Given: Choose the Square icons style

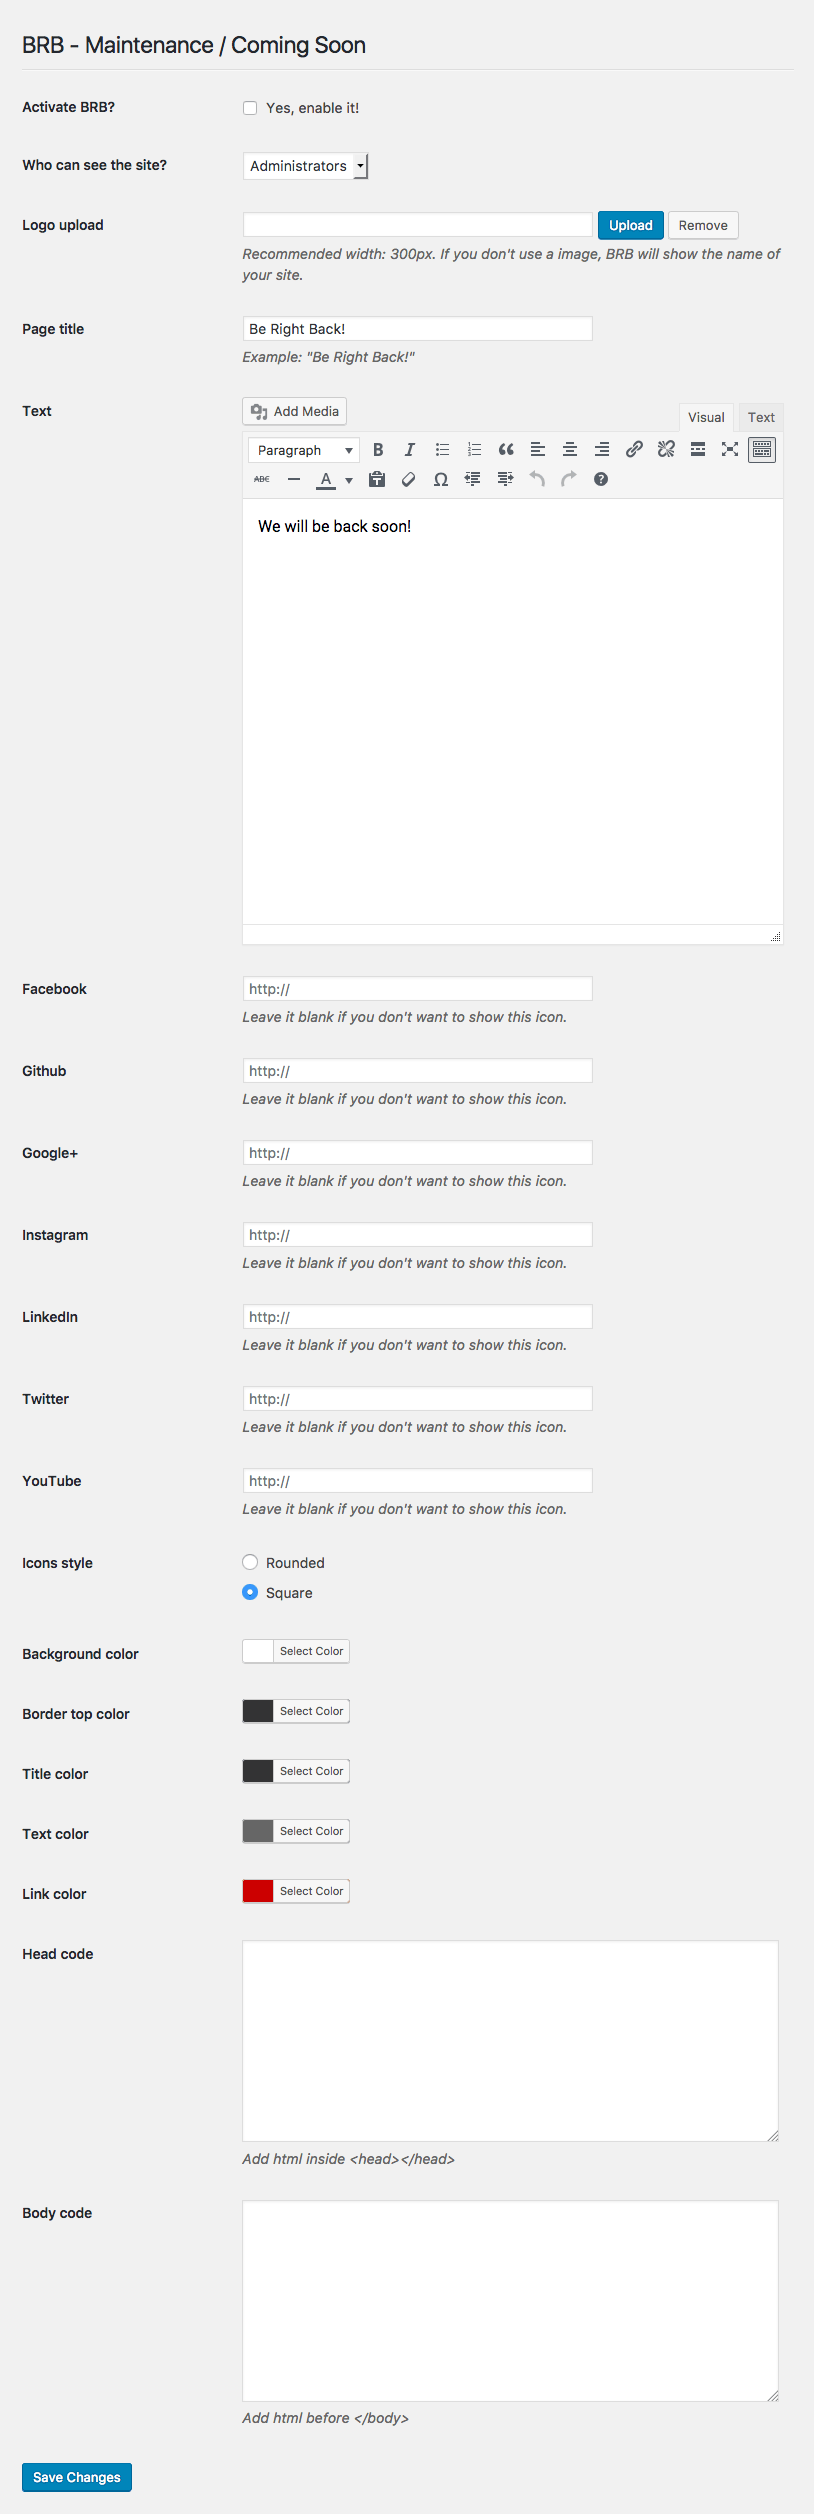Looking at the screenshot, I should tap(250, 1592).
